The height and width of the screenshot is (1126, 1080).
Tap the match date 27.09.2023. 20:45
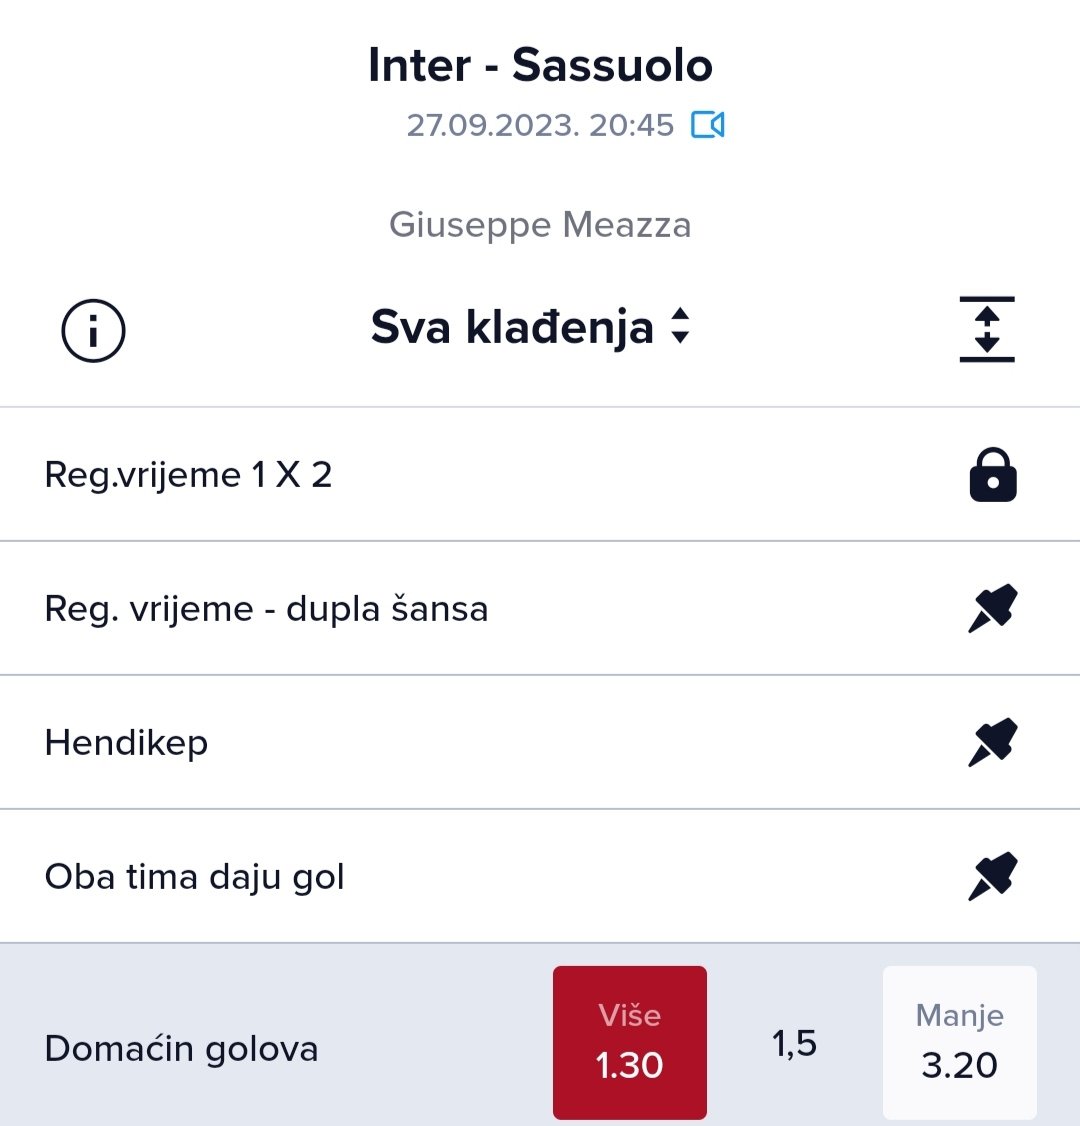(x=540, y=126)
